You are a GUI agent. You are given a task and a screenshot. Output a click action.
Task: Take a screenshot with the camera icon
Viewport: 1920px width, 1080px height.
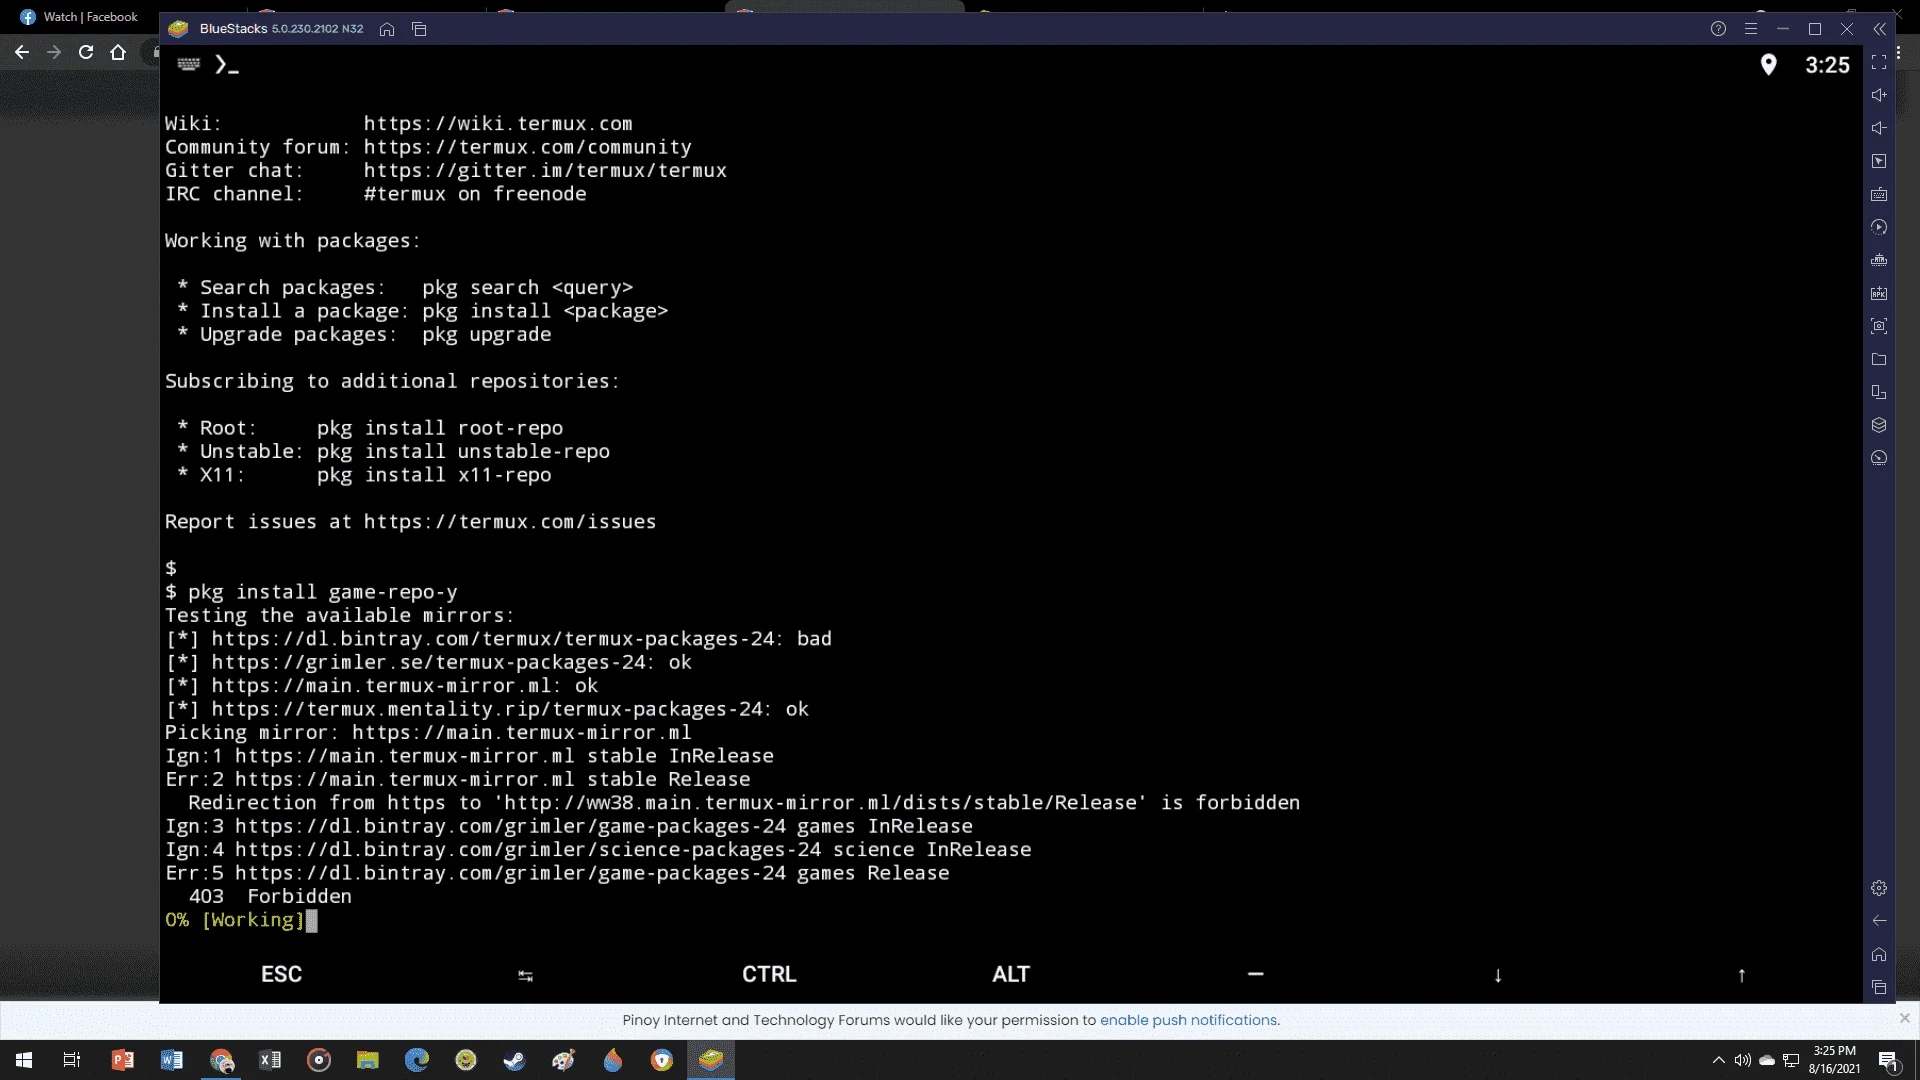1879,326
